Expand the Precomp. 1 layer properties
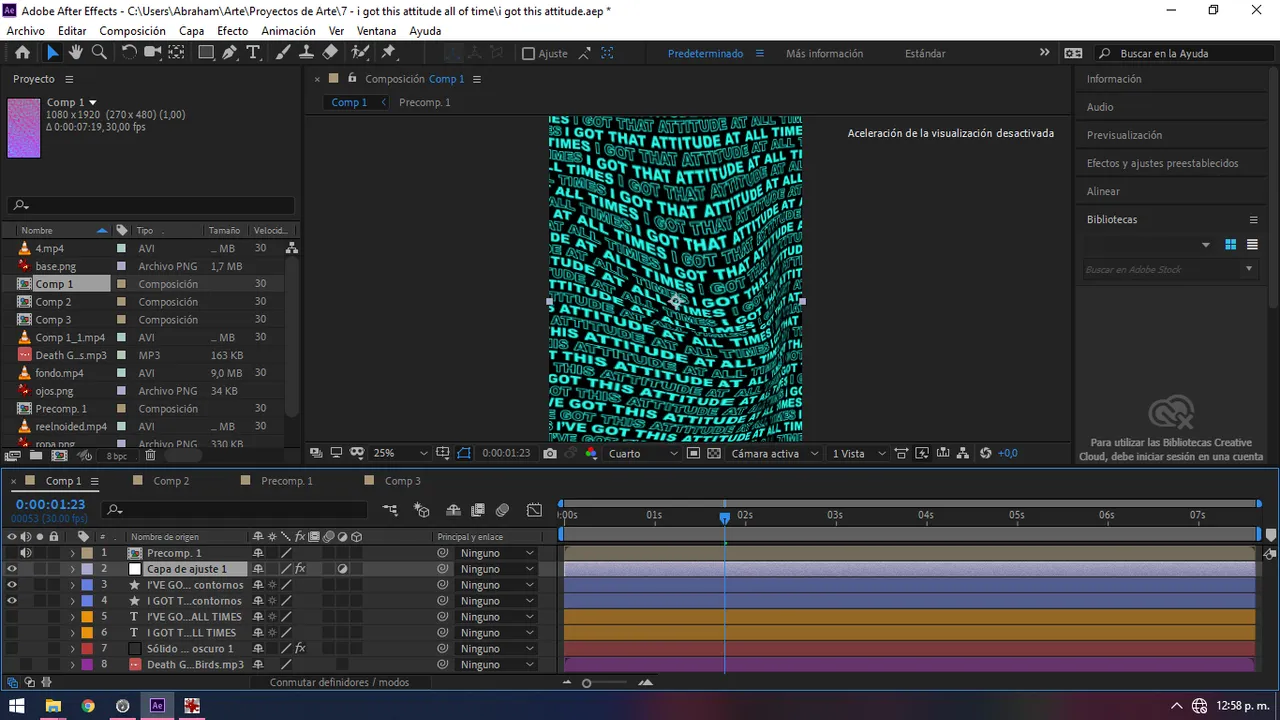This screenshot has height=720, width=1280. pyautogui.click(x=72, y=553)
